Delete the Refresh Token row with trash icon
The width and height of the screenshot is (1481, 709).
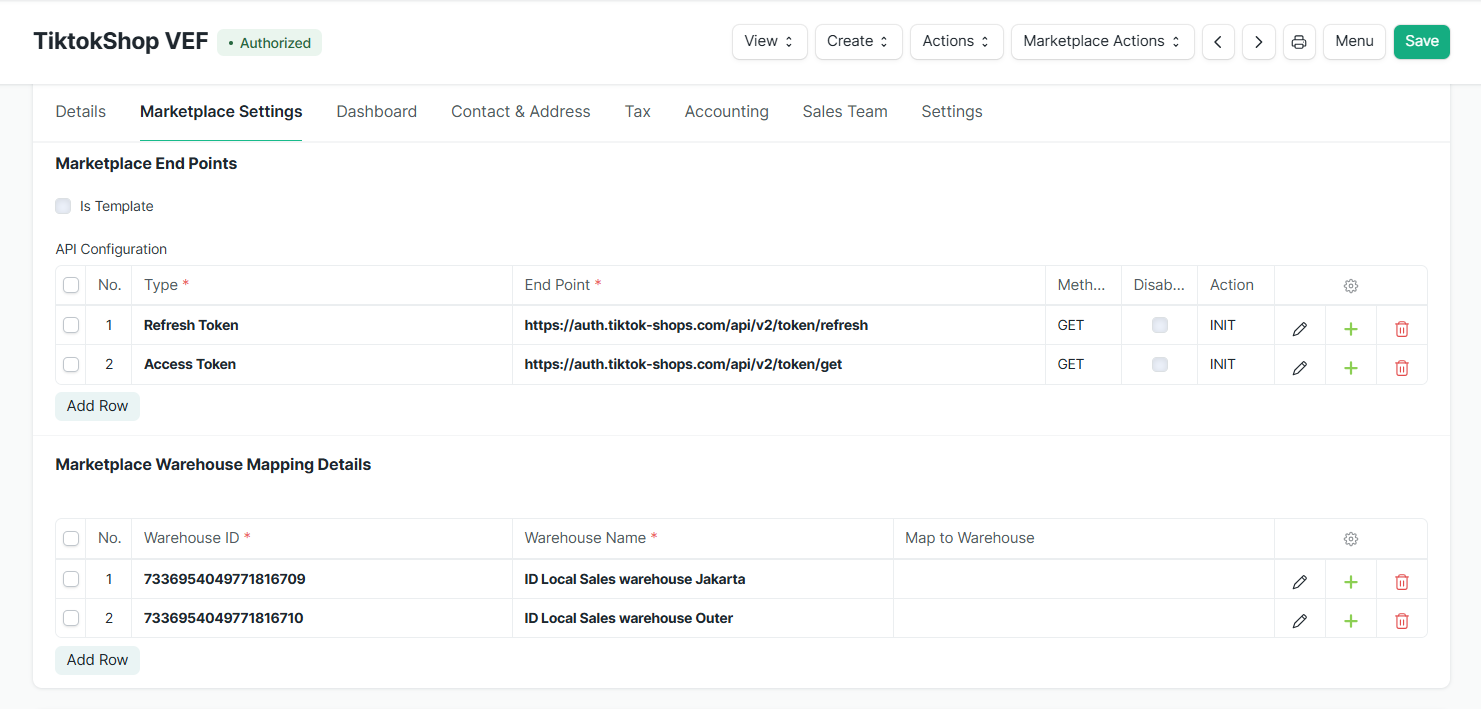tap(1402, 329)
